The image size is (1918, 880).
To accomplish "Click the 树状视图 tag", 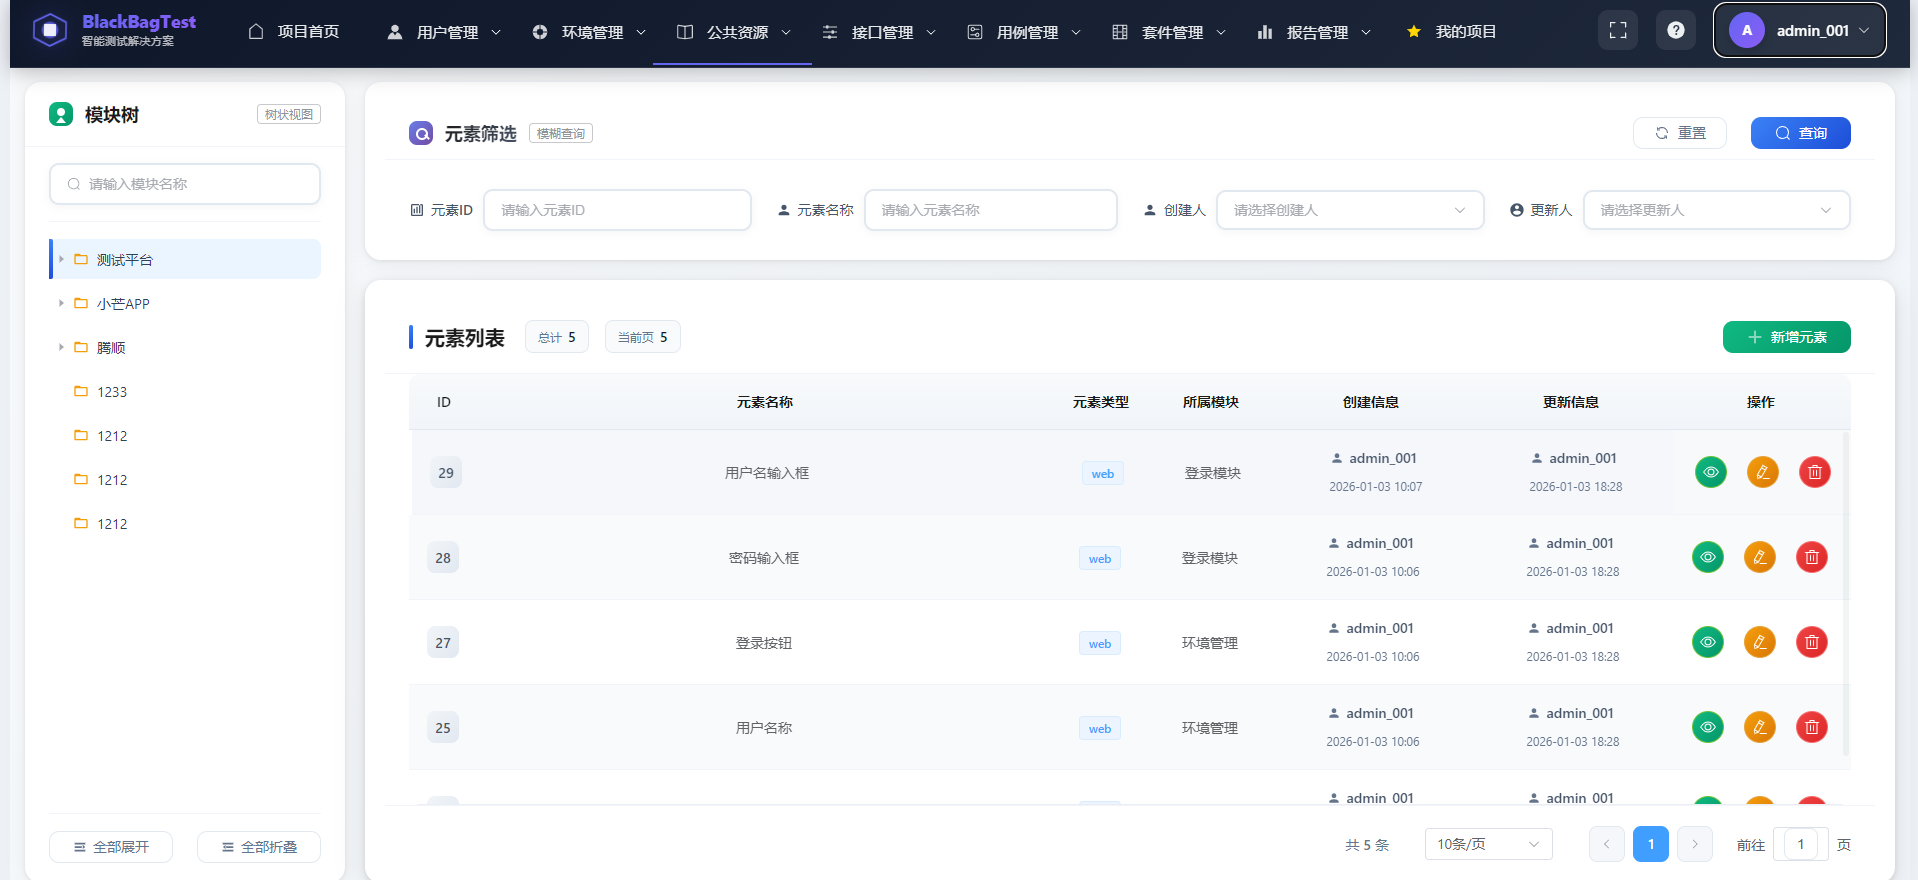I will [x=289, y=114].
